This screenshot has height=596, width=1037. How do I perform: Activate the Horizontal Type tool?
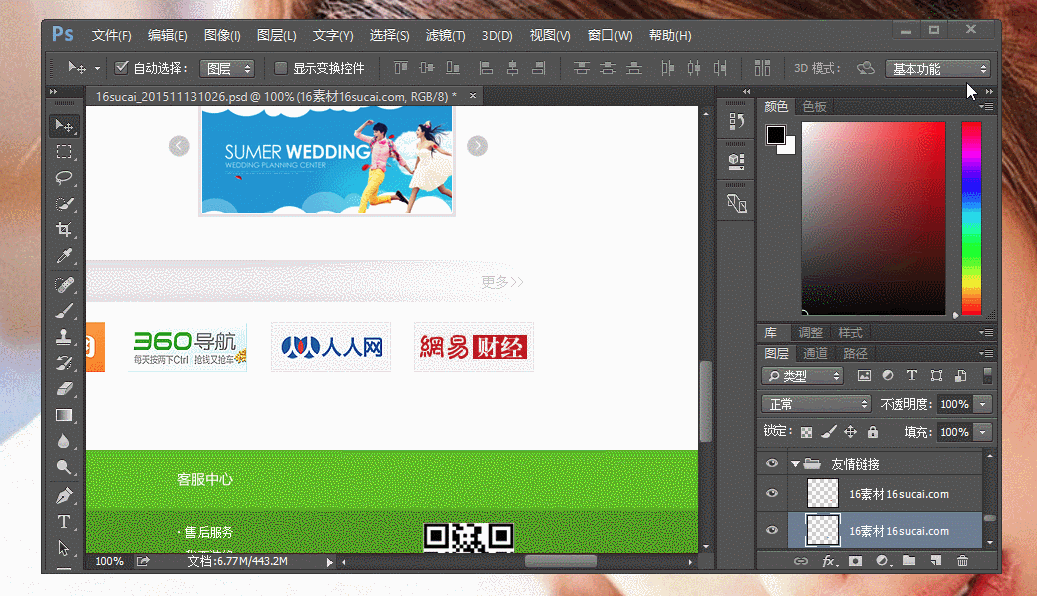click(64, 522)
